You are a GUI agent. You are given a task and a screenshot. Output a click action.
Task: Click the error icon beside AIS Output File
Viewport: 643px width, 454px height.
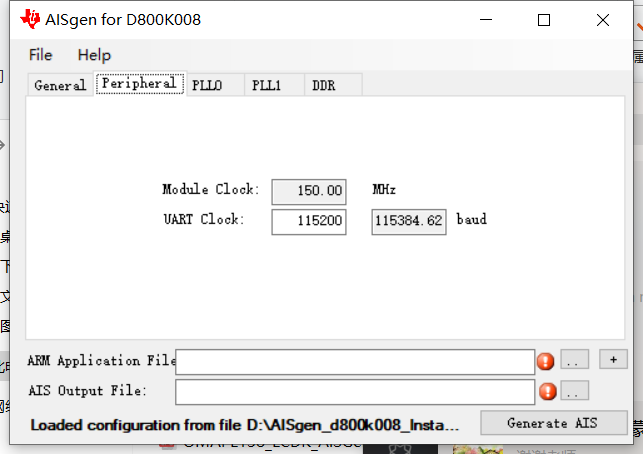tap(548, 391)
